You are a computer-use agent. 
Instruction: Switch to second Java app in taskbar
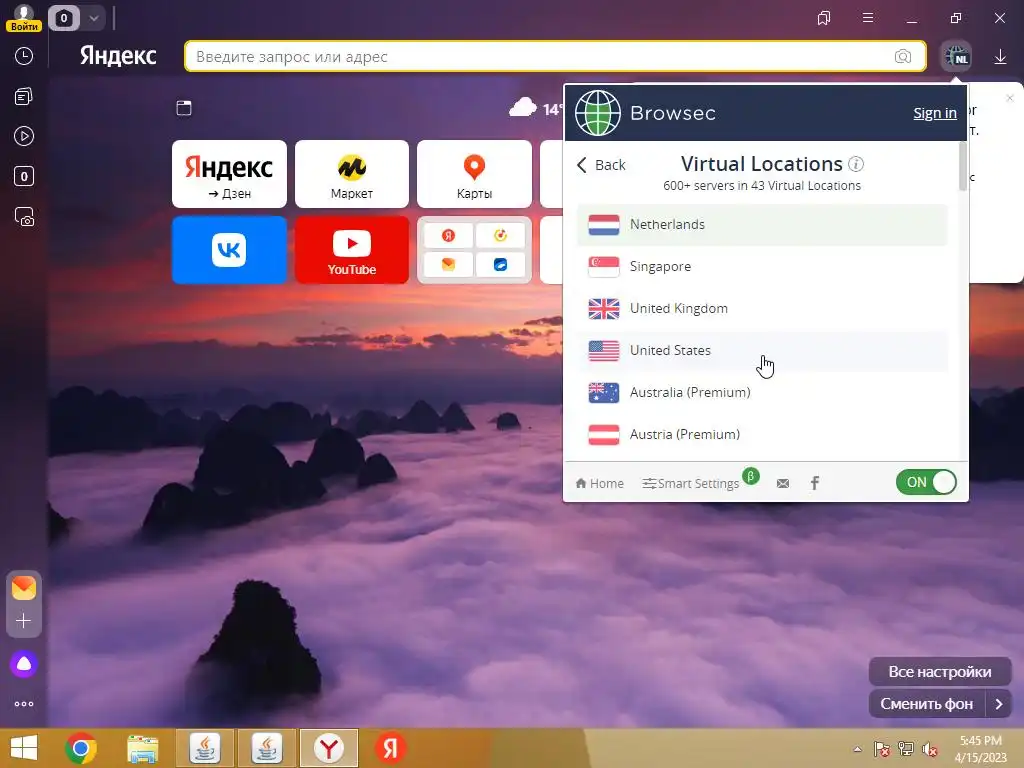pyautogui.click(x=267, y=748)
